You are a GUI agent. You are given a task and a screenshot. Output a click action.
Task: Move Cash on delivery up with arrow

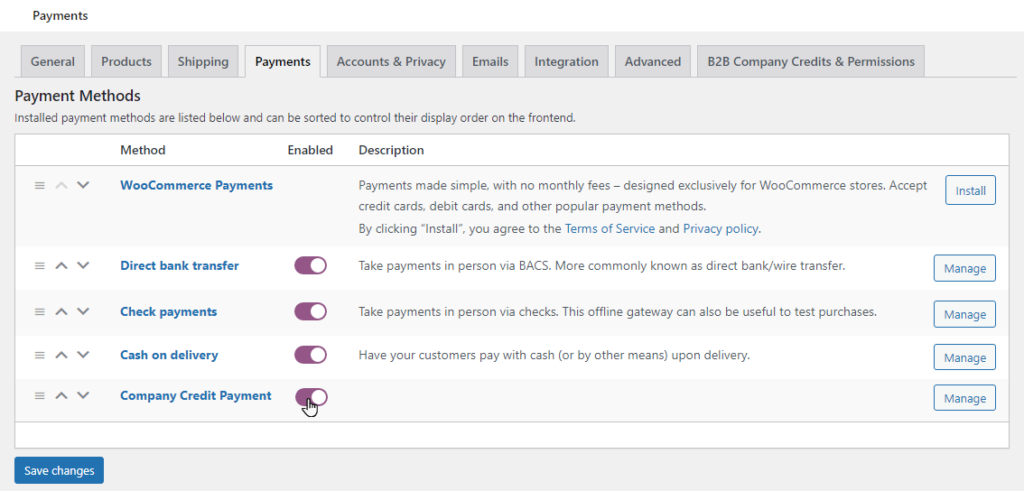(61, 355)
